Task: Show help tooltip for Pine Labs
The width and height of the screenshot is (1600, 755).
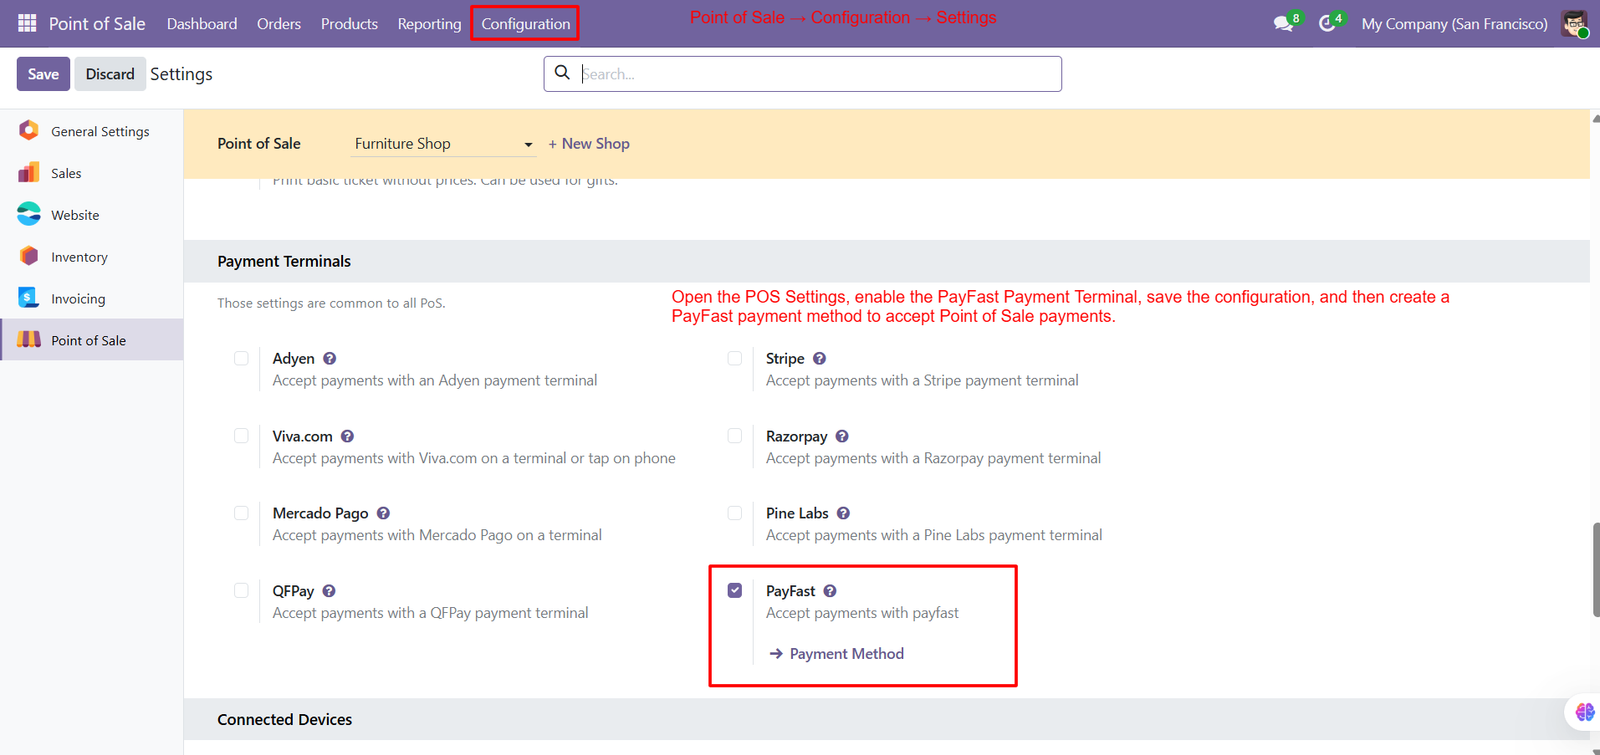Action: (843, 513)
